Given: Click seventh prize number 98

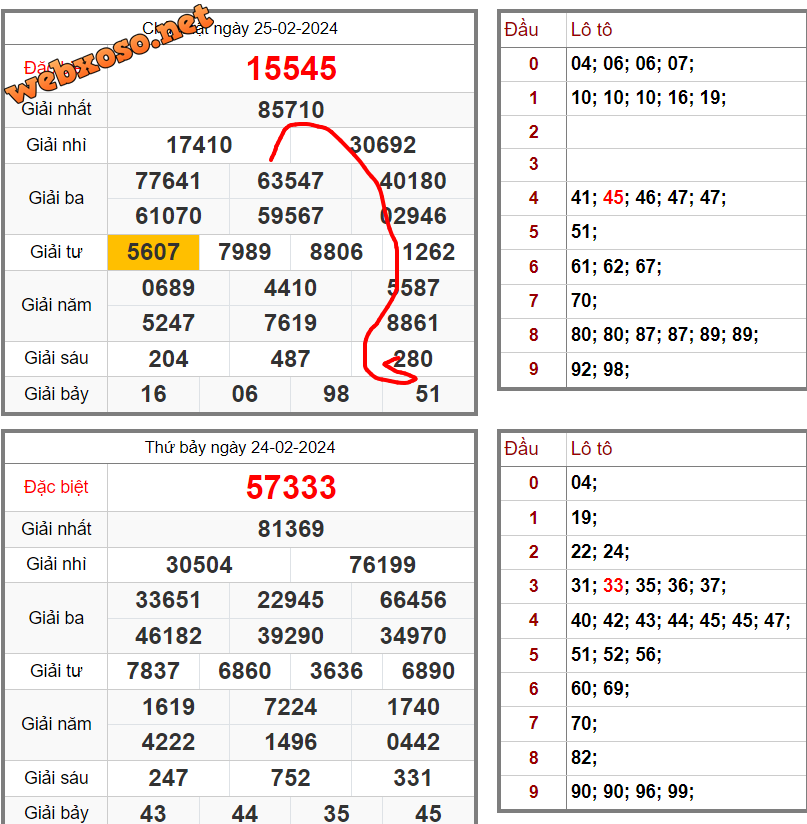Looking at the screenshot, I should [x=336, y=394].
